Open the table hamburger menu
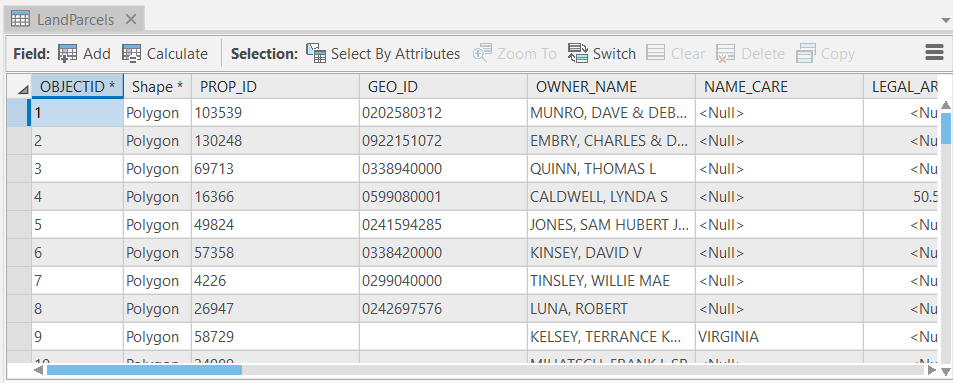 [x=934, y=53]
